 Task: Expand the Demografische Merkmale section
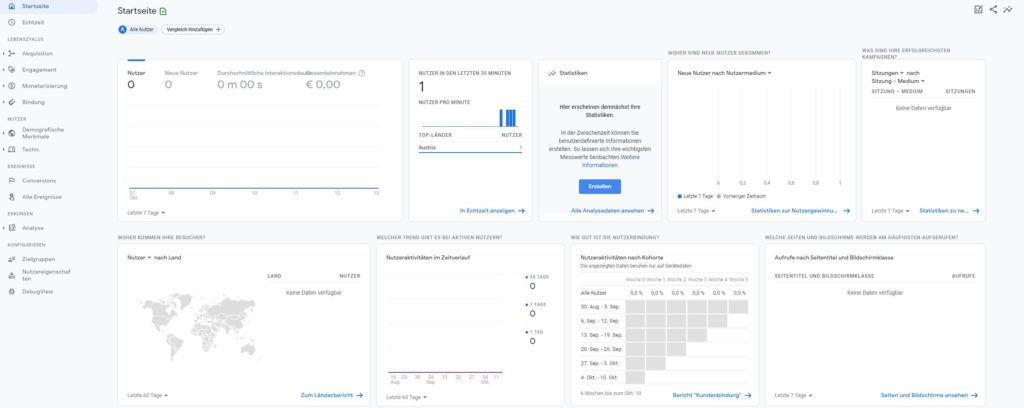[x=4, y=133]
